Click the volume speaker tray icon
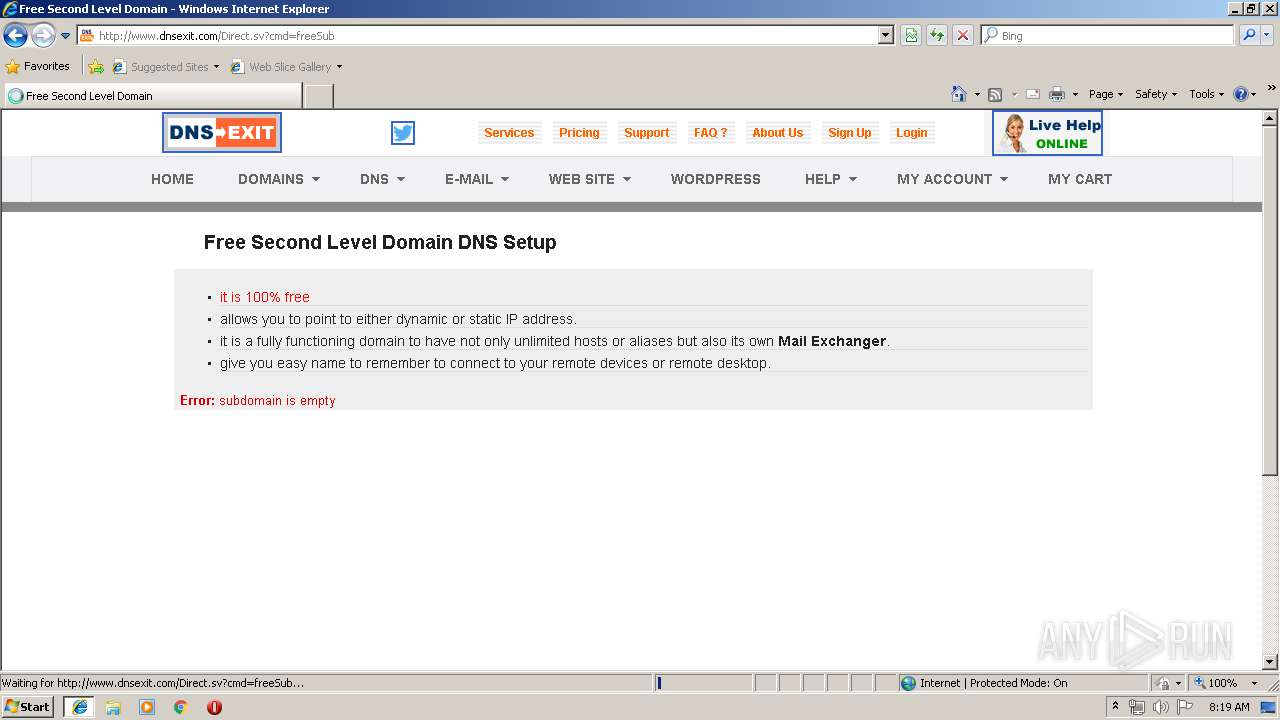The image size is (1280, 720). tap(1160, 707)
